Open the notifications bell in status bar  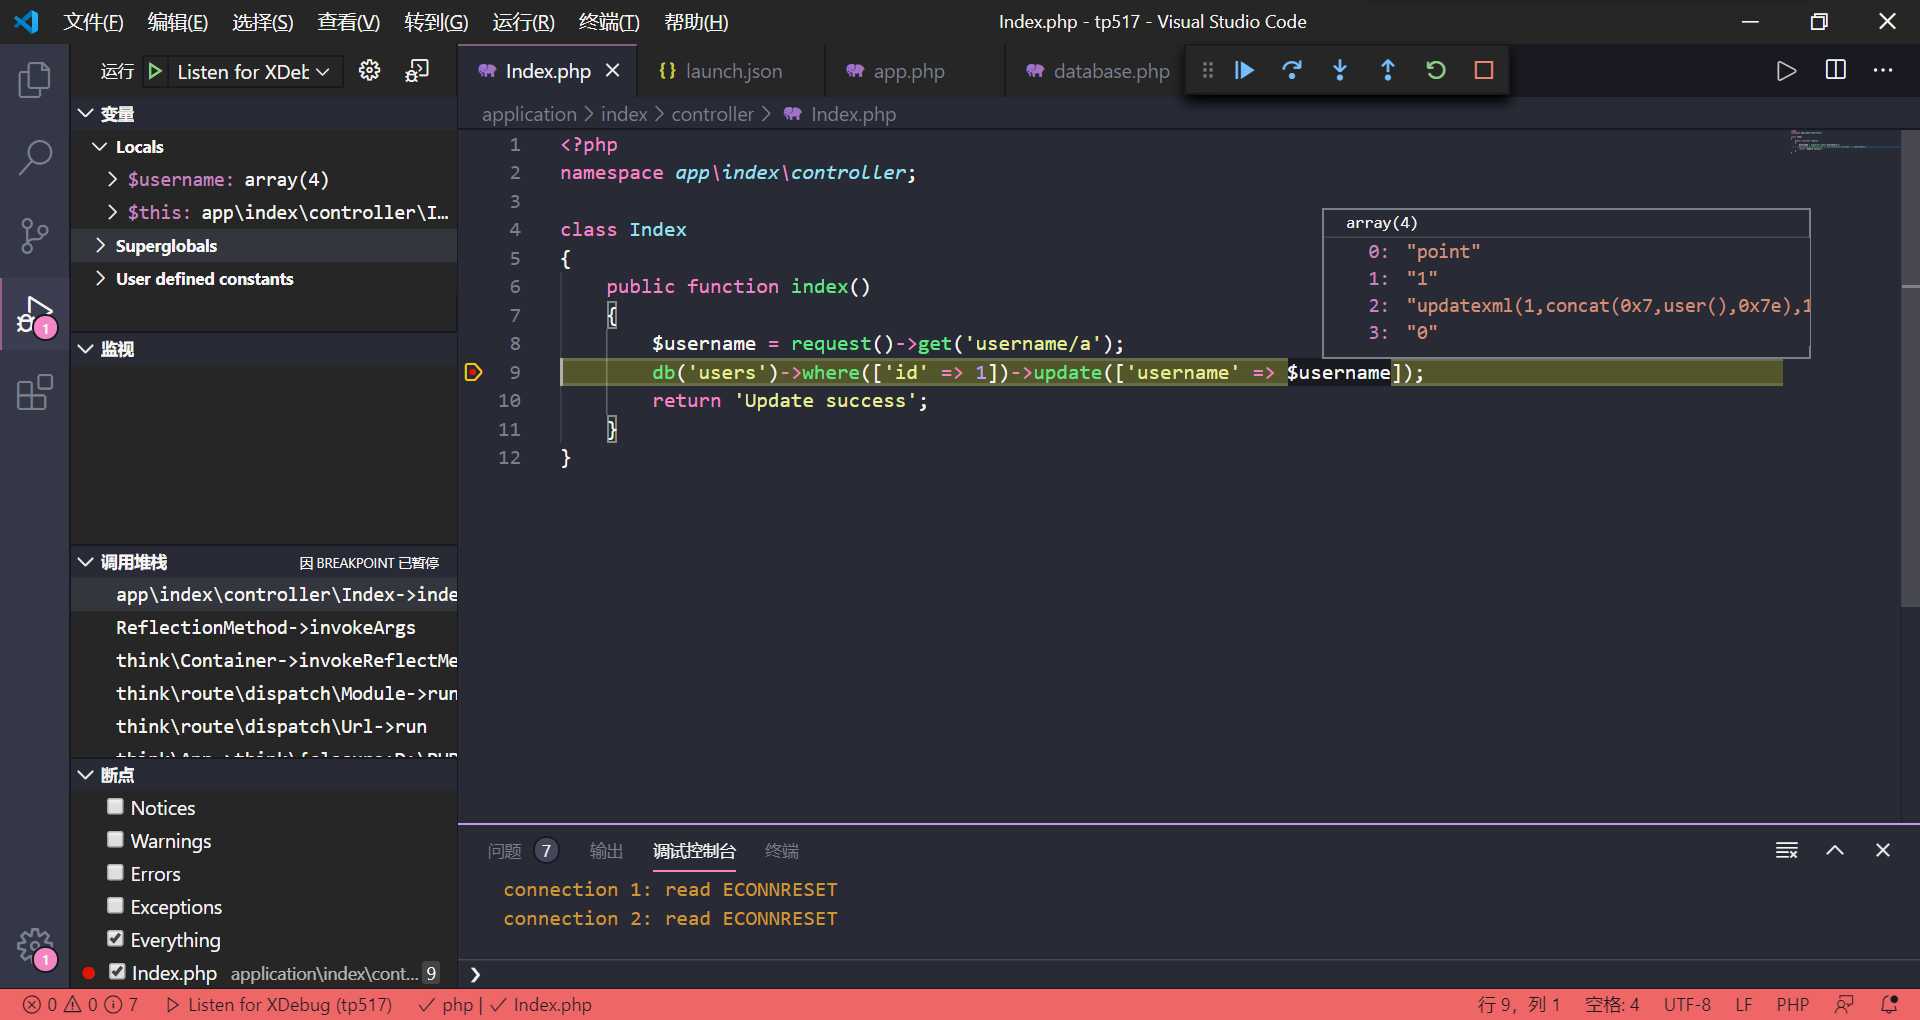point(1890,1004)
